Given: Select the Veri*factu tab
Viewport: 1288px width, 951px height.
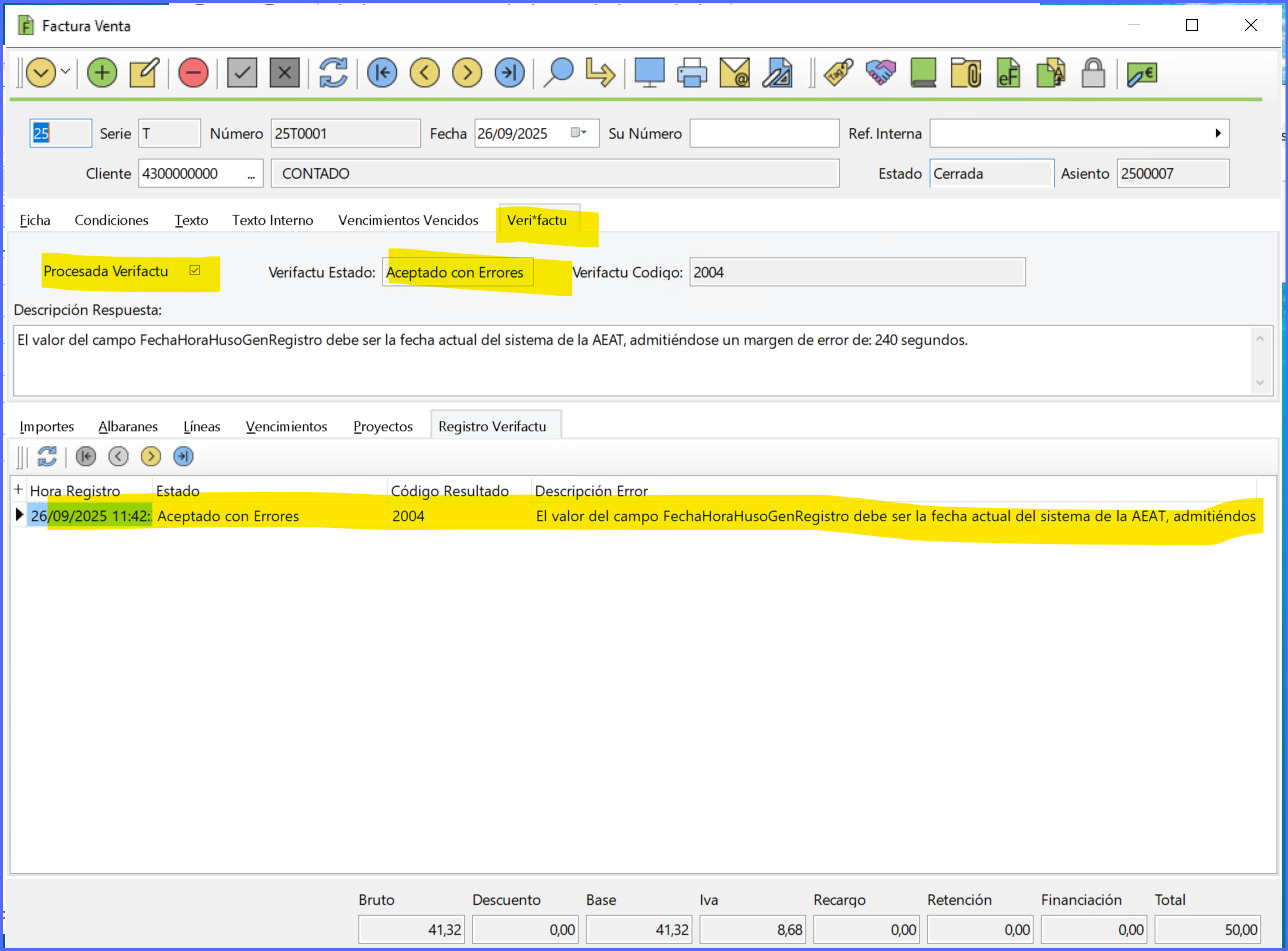Looking at the screenshot, I should coord(537,220).
